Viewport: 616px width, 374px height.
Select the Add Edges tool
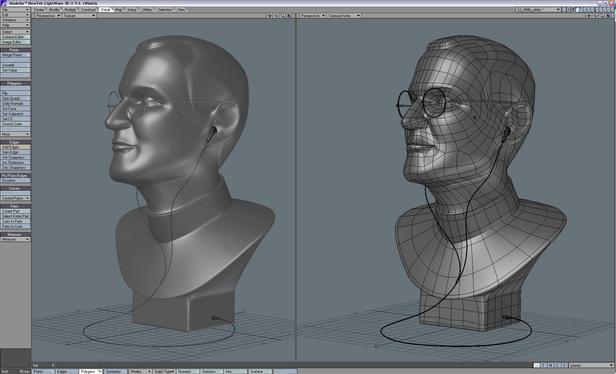click(15, 147)
